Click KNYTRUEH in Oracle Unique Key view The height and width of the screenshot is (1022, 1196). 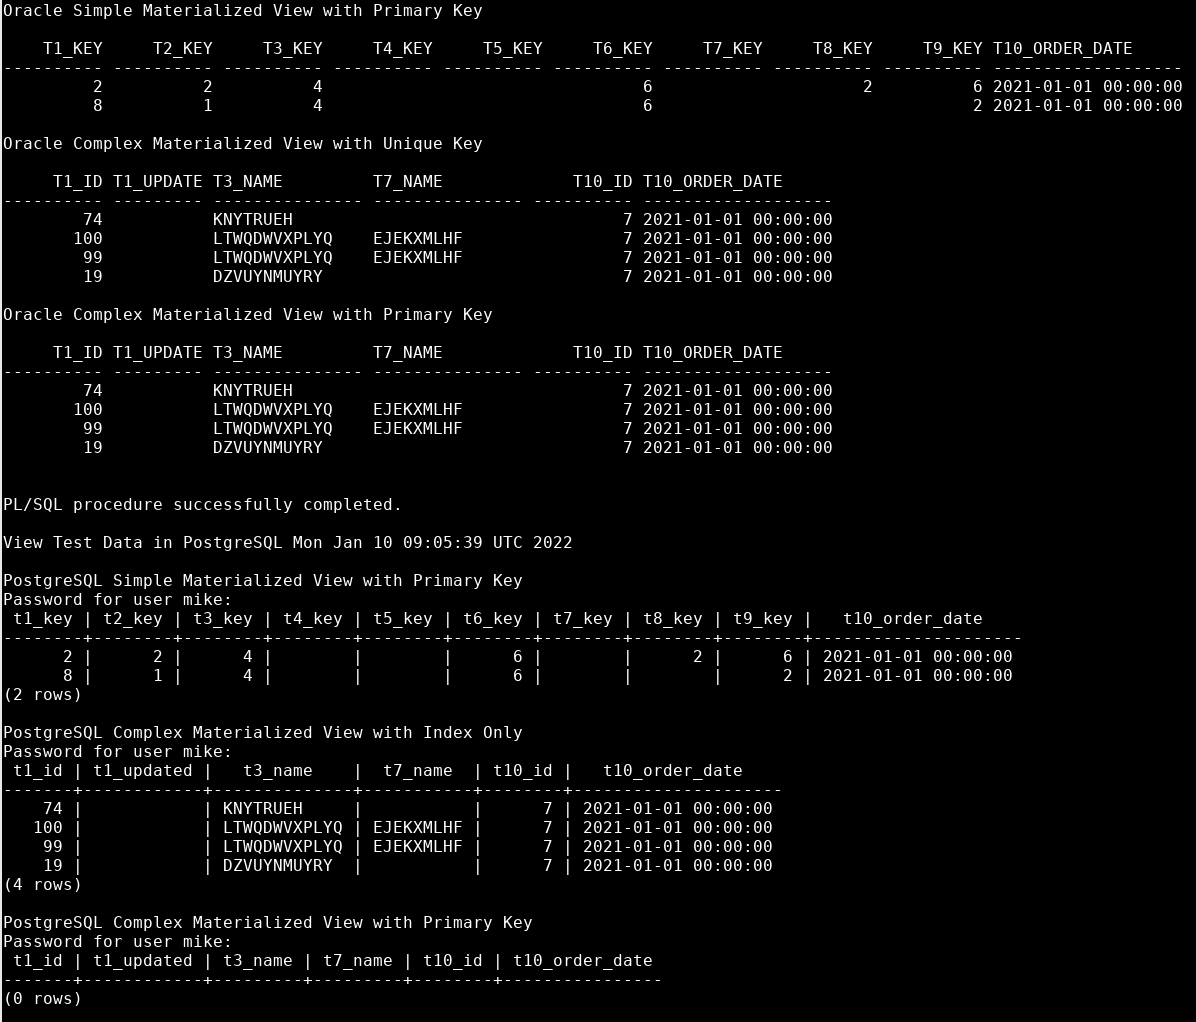pos(252,220)
